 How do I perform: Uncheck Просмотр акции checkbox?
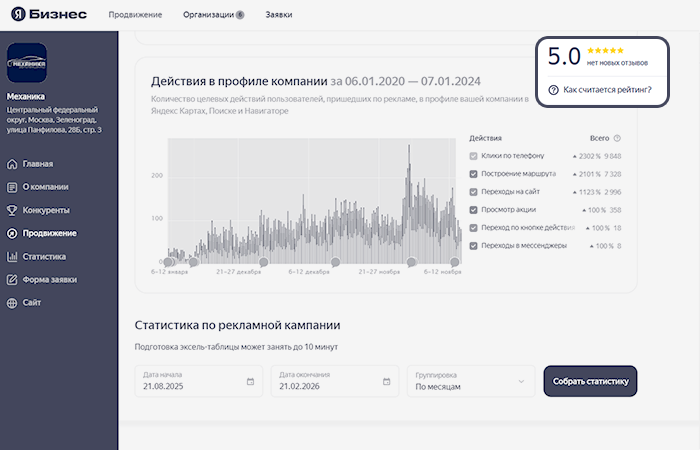473,210
